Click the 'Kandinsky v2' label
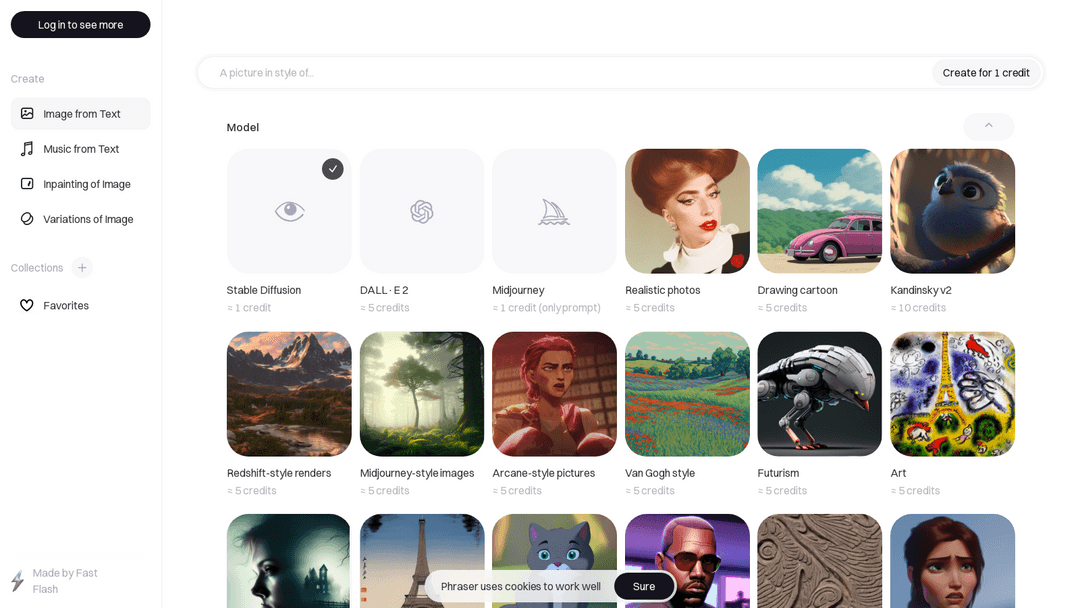 point(921,290)
